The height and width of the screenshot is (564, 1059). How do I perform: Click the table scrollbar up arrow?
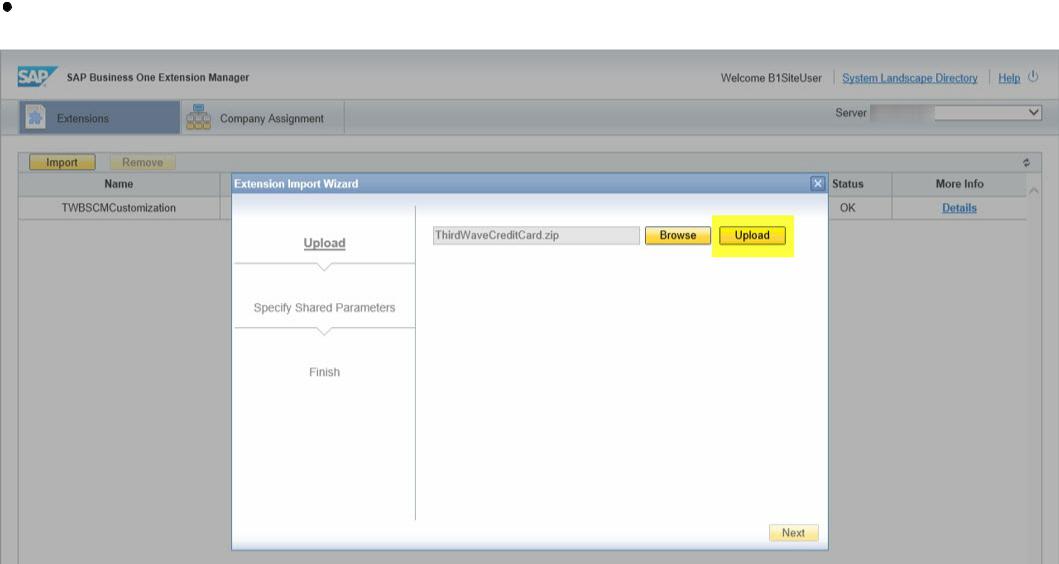coord(1033,191)
